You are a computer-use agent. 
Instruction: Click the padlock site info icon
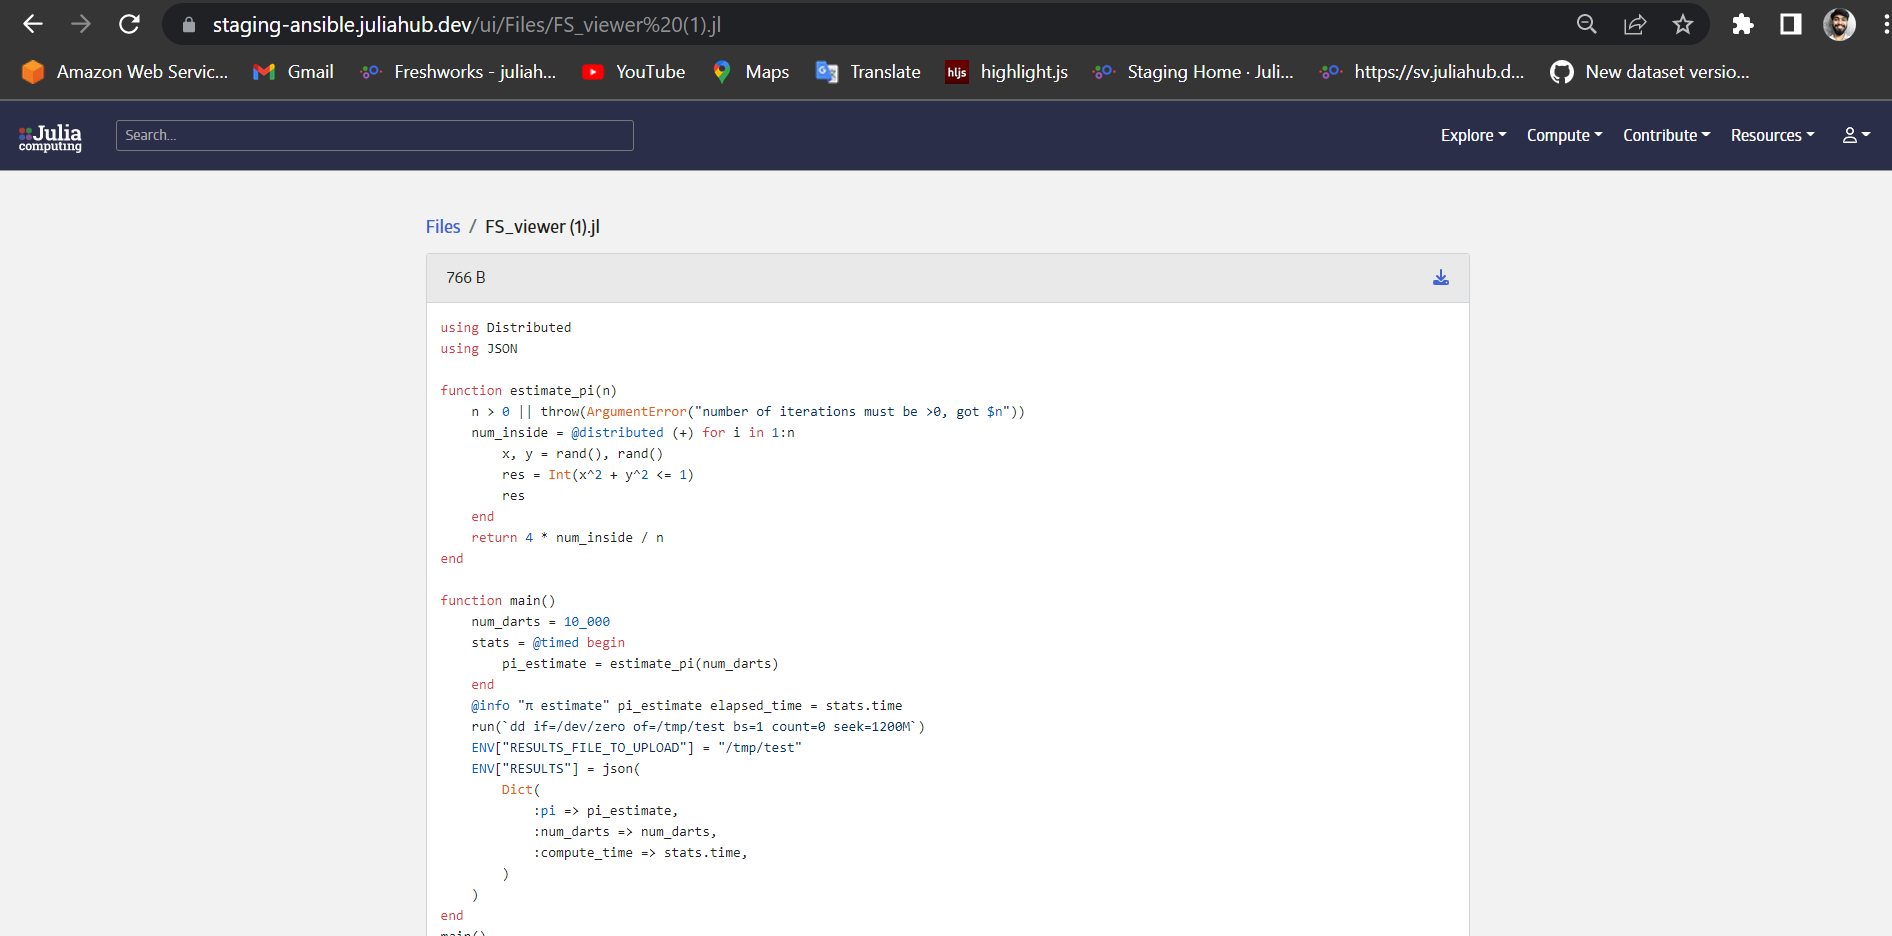pos(188,24)
